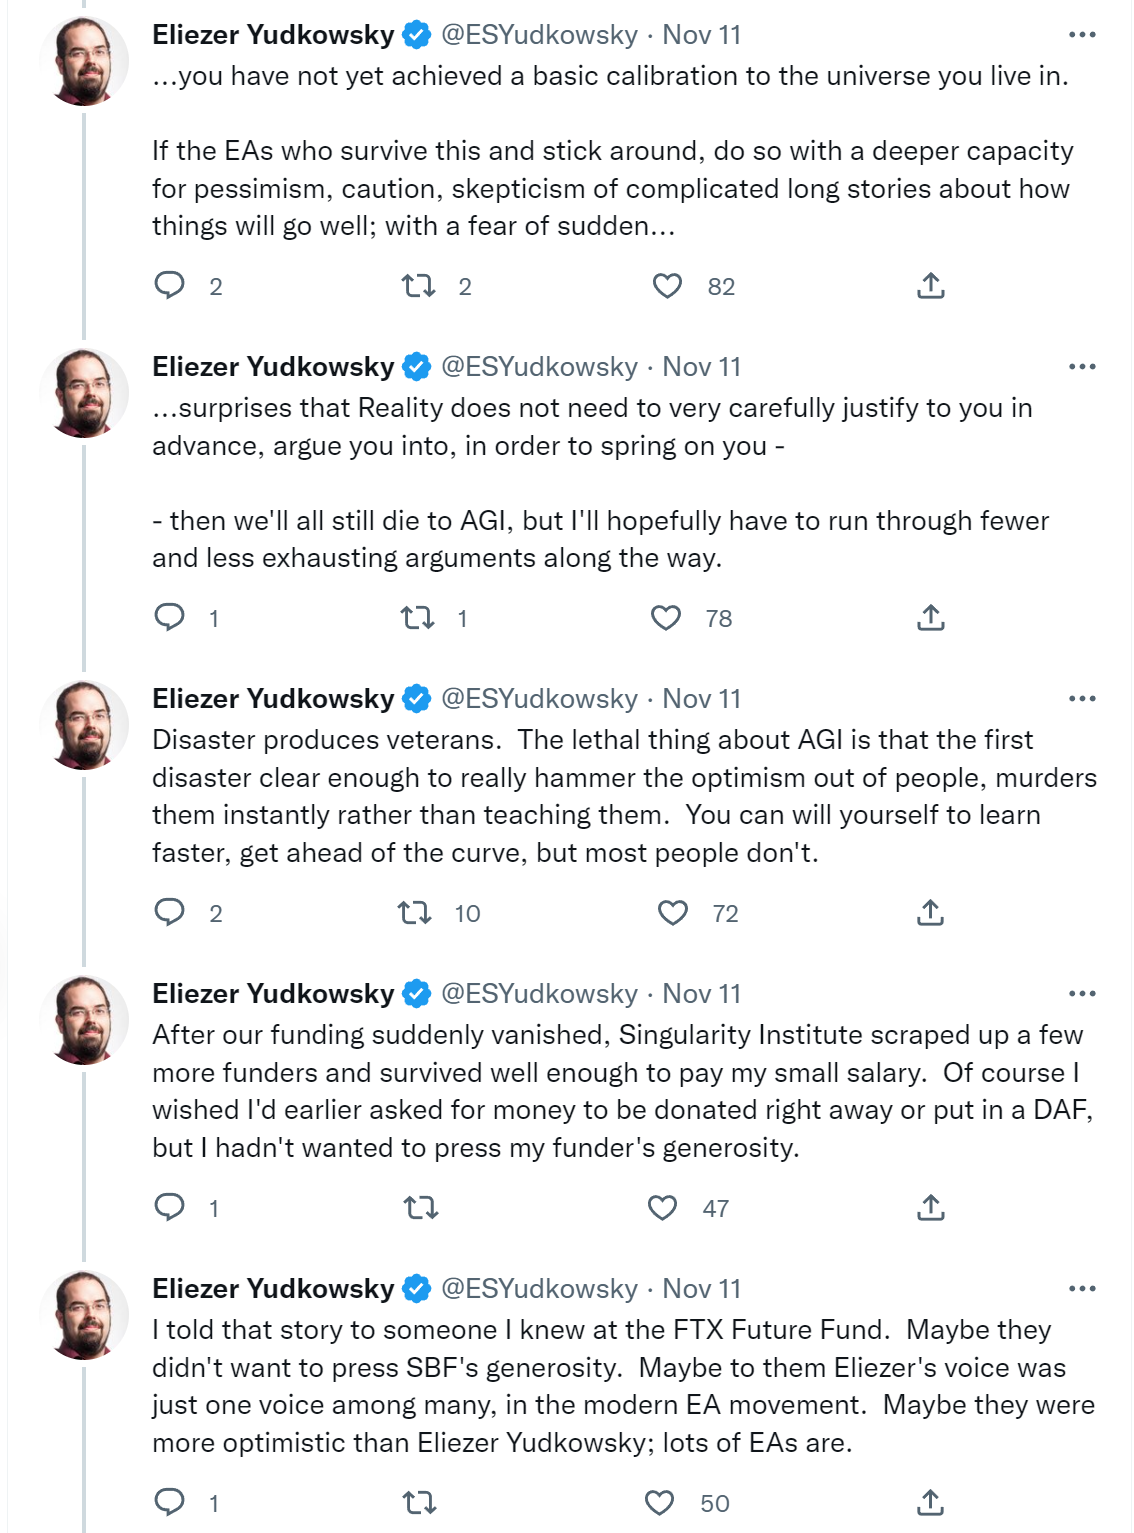Click Nov 11 timestamp on FTX tweet

[701, 1289]
